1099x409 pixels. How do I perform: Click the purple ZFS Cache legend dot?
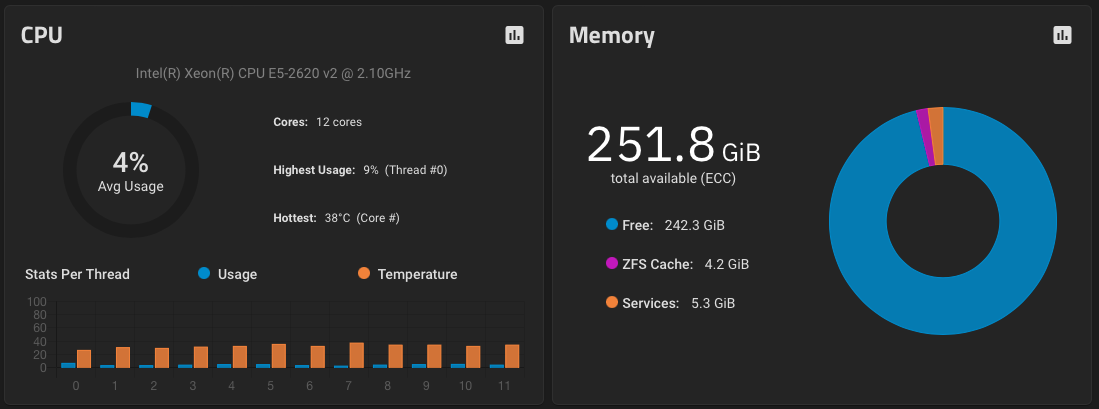tap(612, 263)
